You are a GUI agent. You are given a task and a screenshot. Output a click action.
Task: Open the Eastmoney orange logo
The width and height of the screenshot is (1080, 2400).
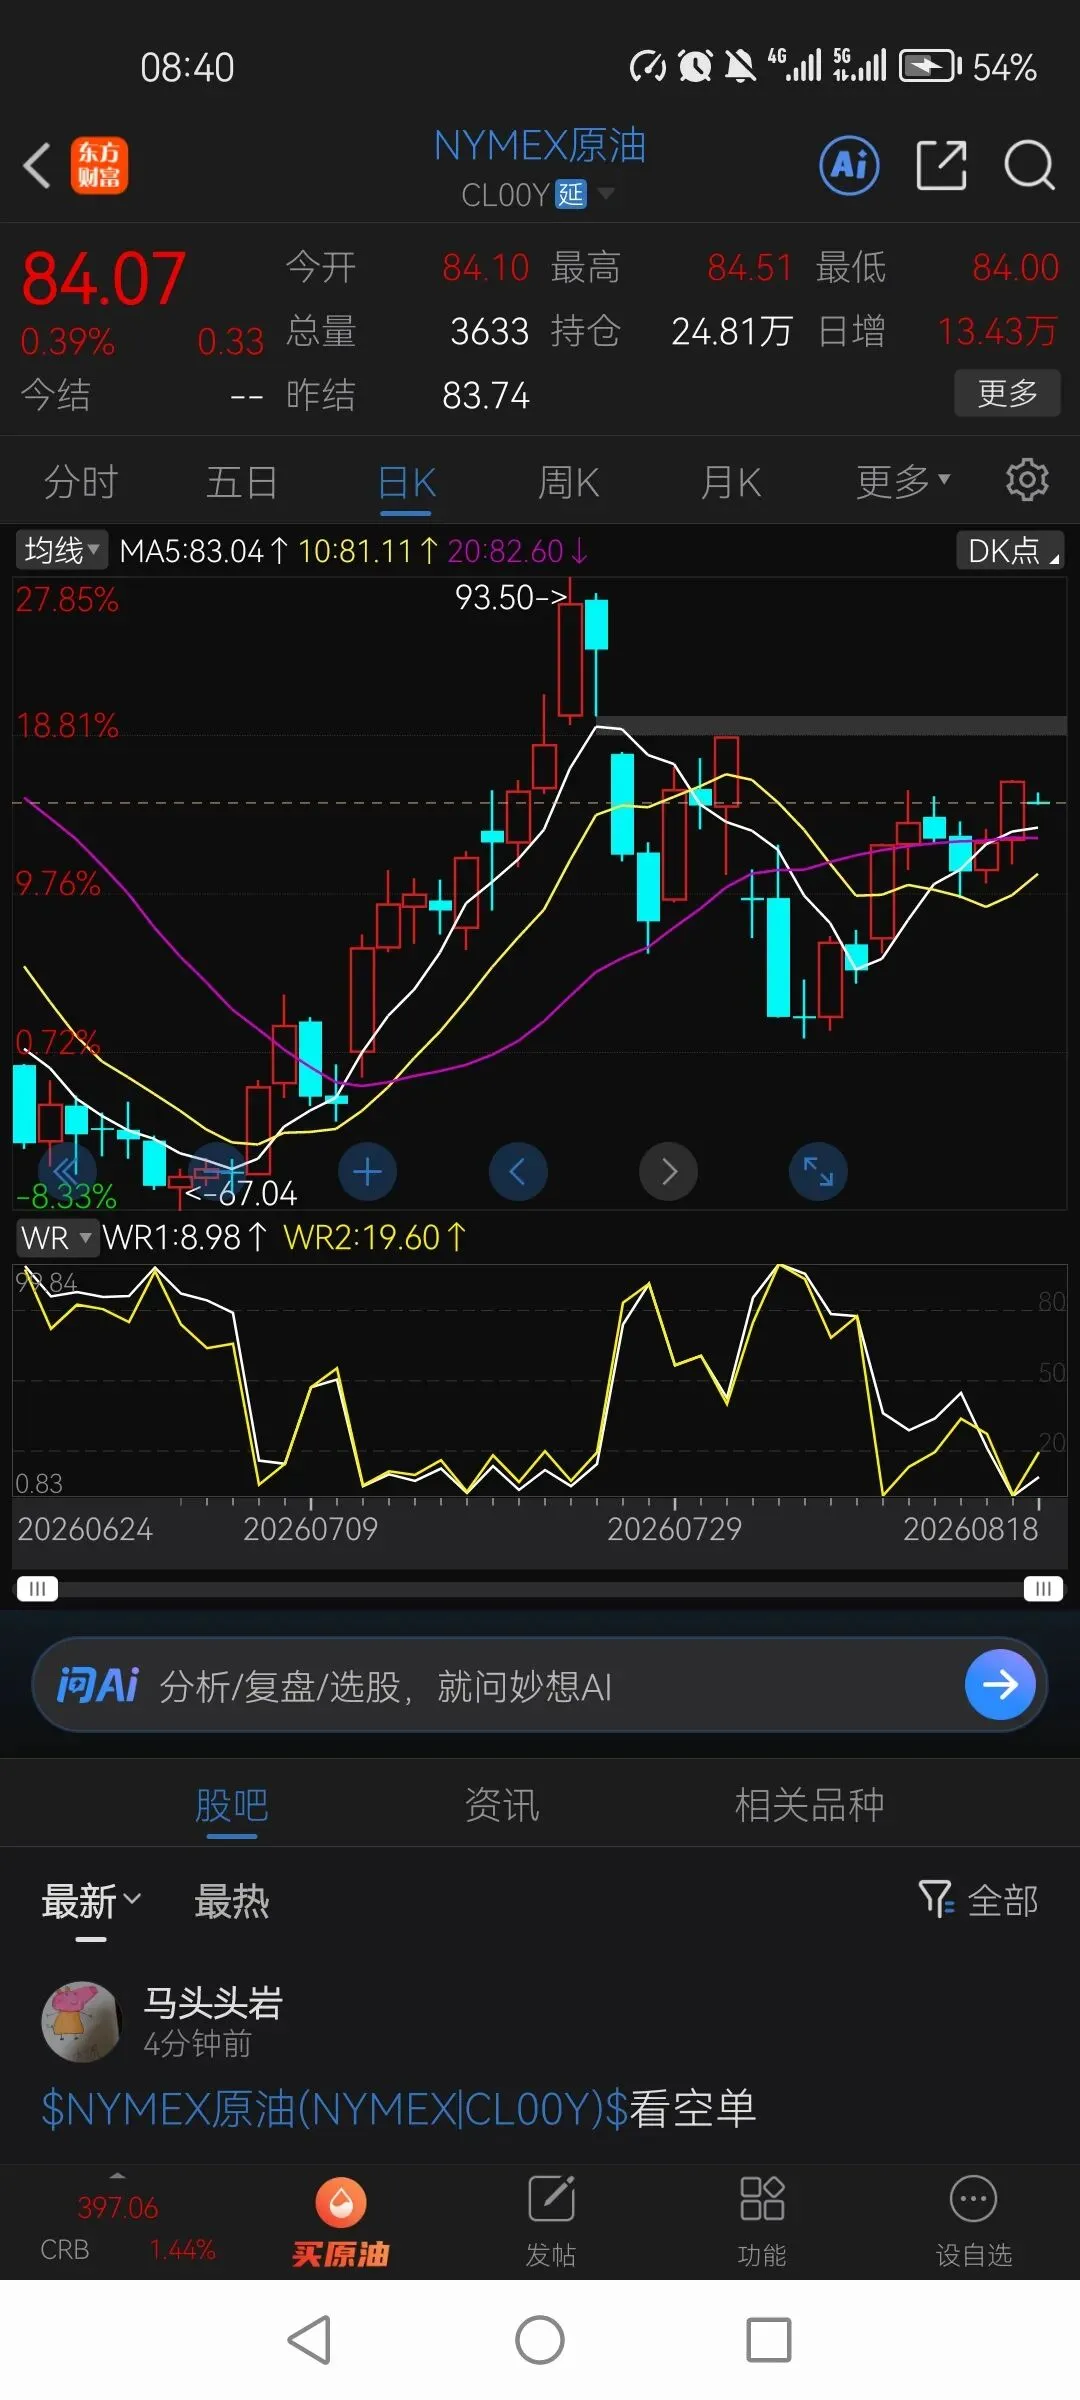tap(99, 166)
